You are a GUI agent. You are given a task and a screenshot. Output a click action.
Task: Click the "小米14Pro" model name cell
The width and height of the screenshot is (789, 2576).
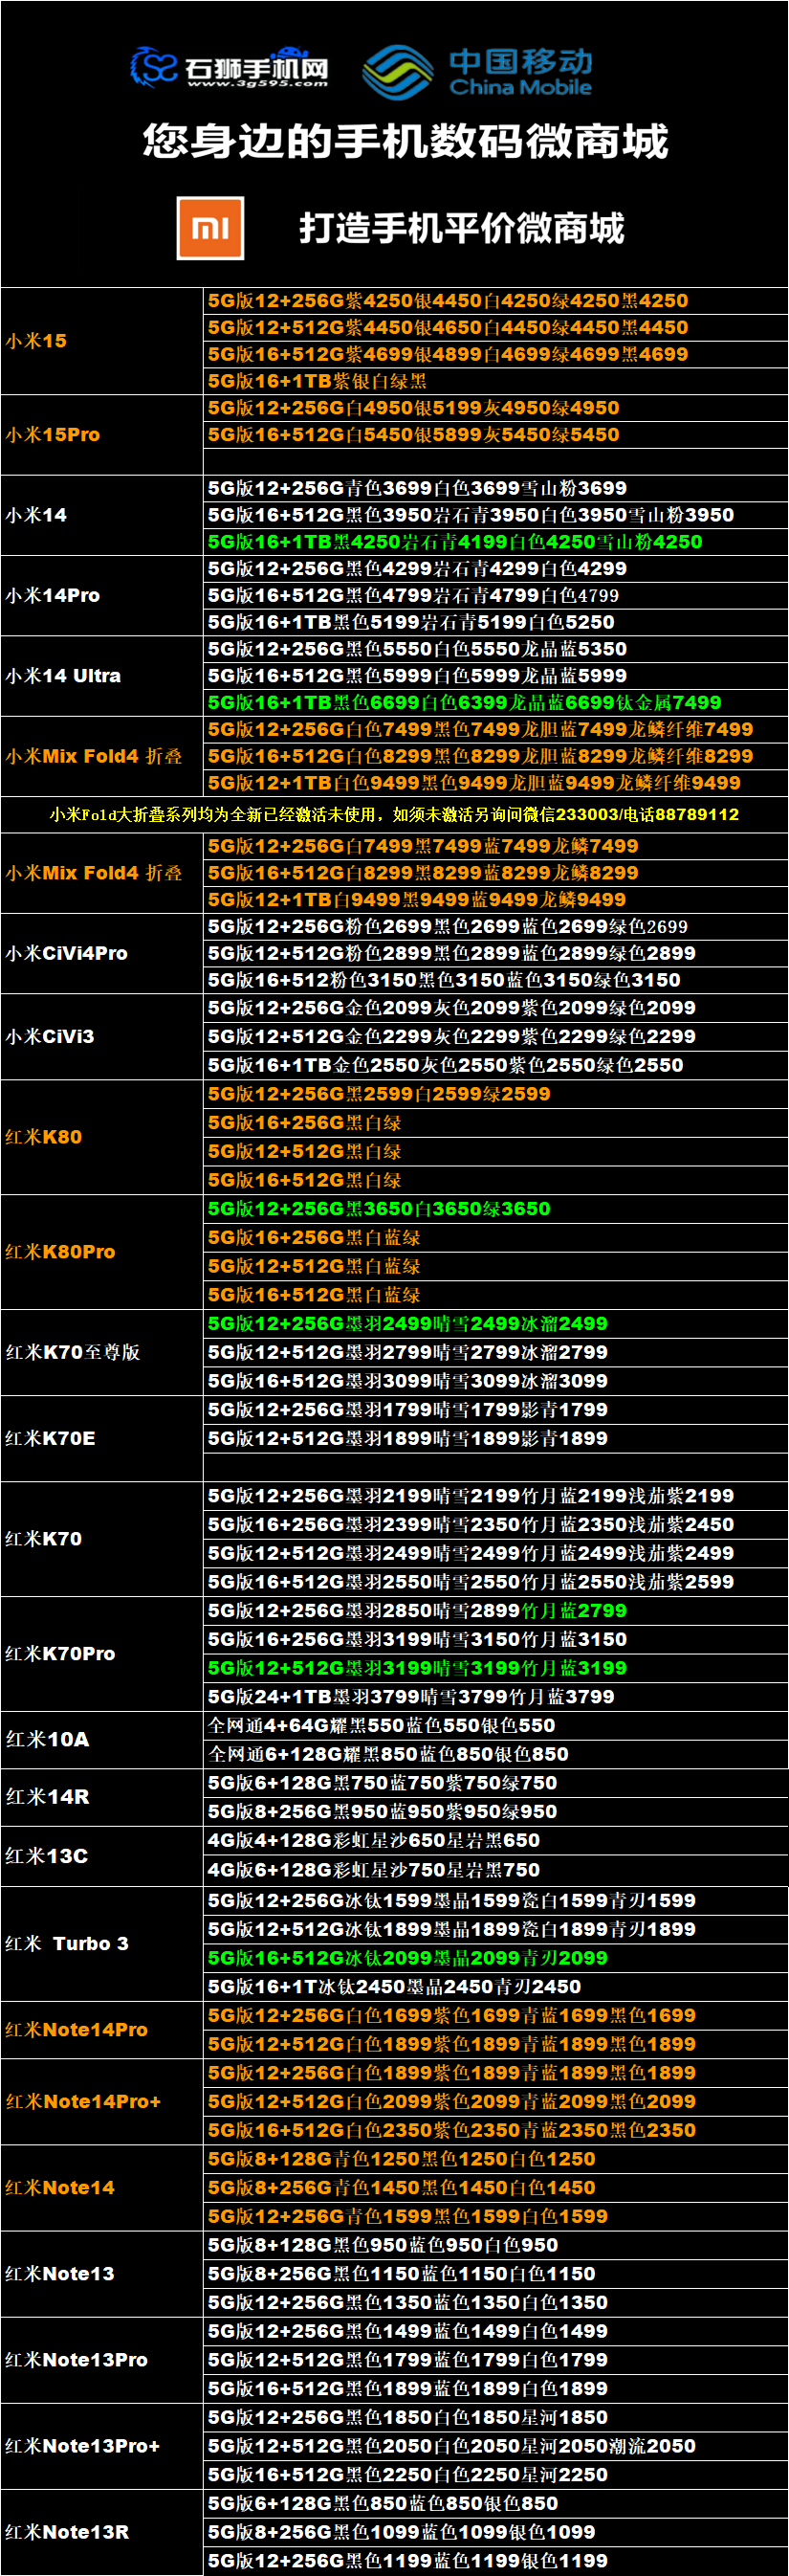tap(102, 596)
